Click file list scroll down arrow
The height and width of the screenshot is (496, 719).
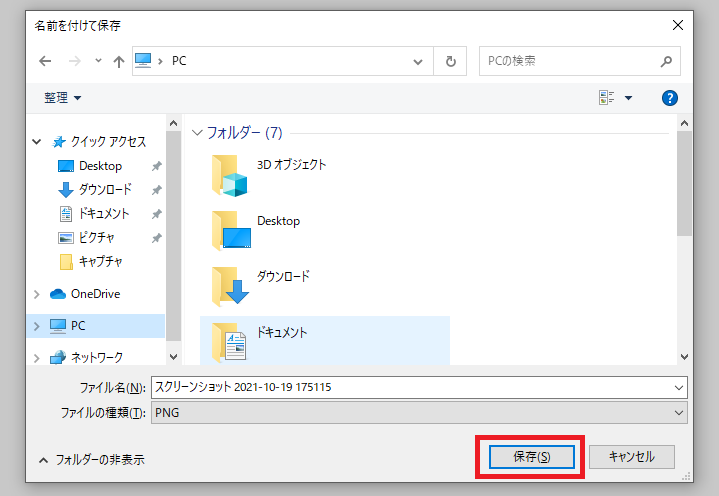[685, 357]
